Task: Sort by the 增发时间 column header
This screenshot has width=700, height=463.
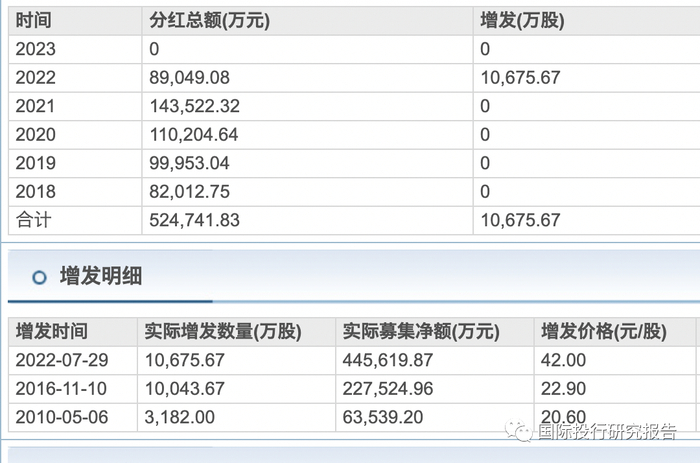Action: [x=52, y=332]
